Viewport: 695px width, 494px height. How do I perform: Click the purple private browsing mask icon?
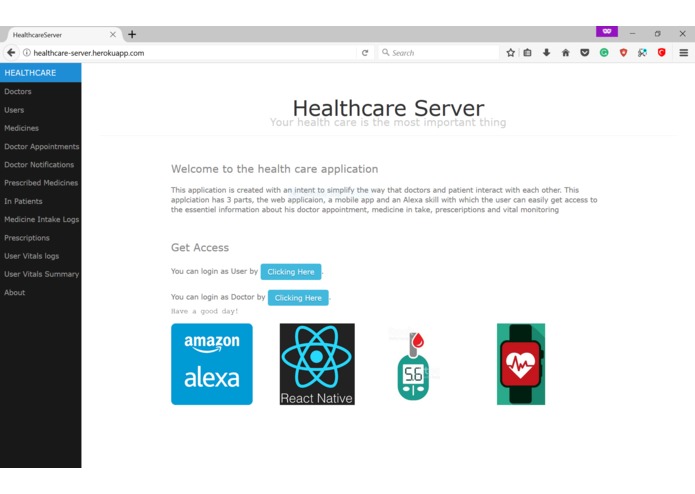click(x=607, y=31)
